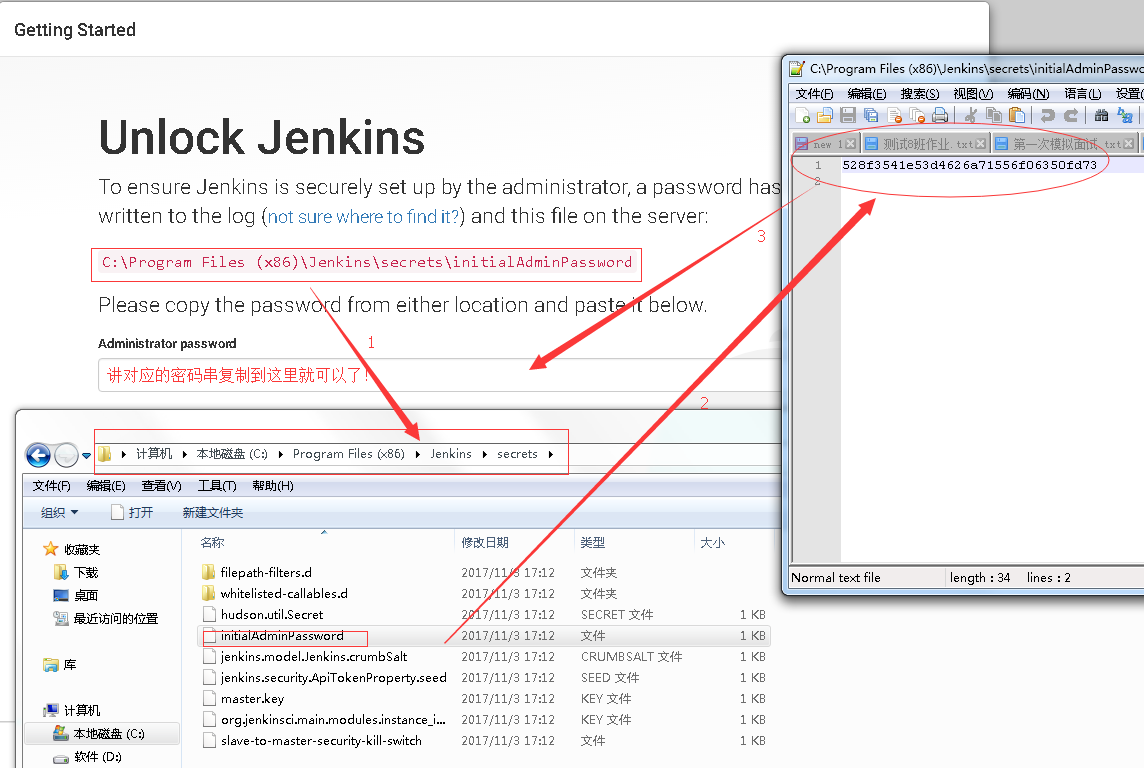Open recent locations dropdown beside Forward button

86,456
